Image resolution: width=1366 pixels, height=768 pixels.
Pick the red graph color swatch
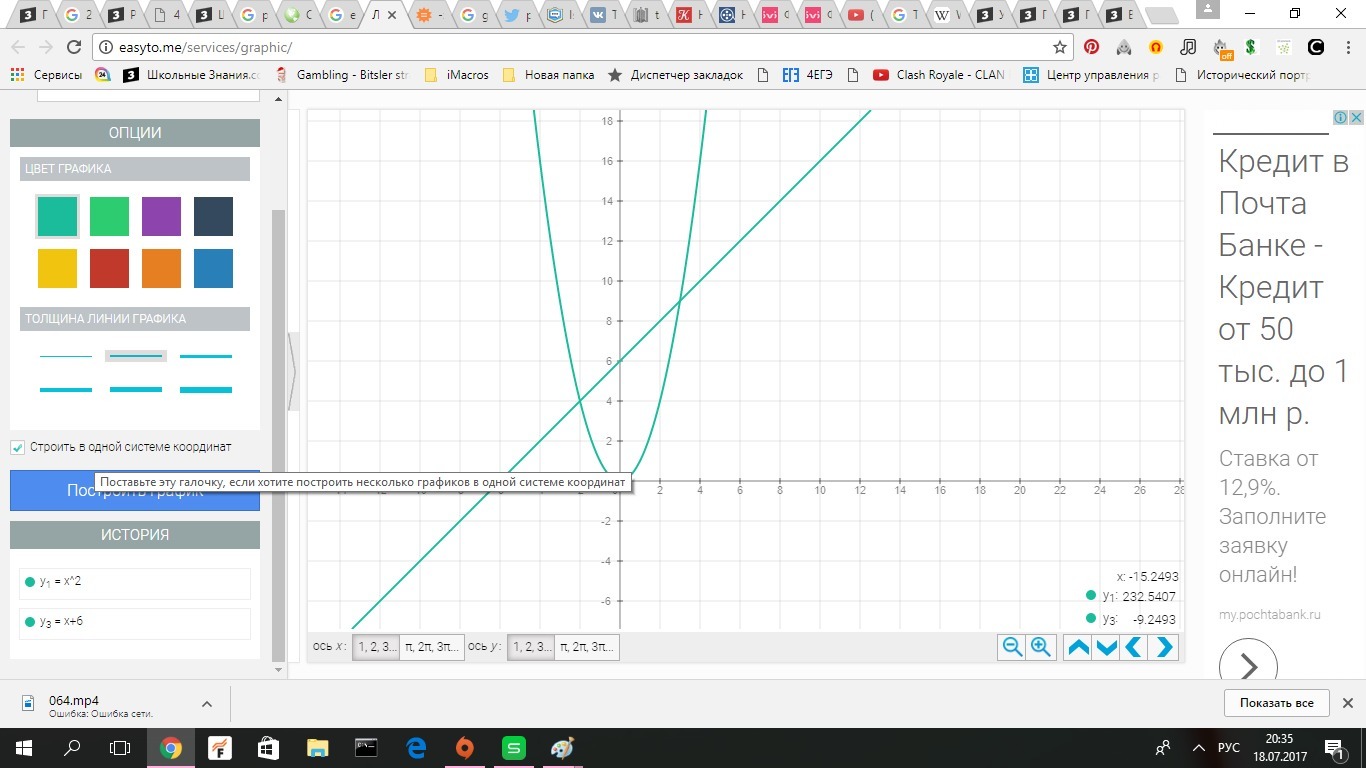coord(109,268)
